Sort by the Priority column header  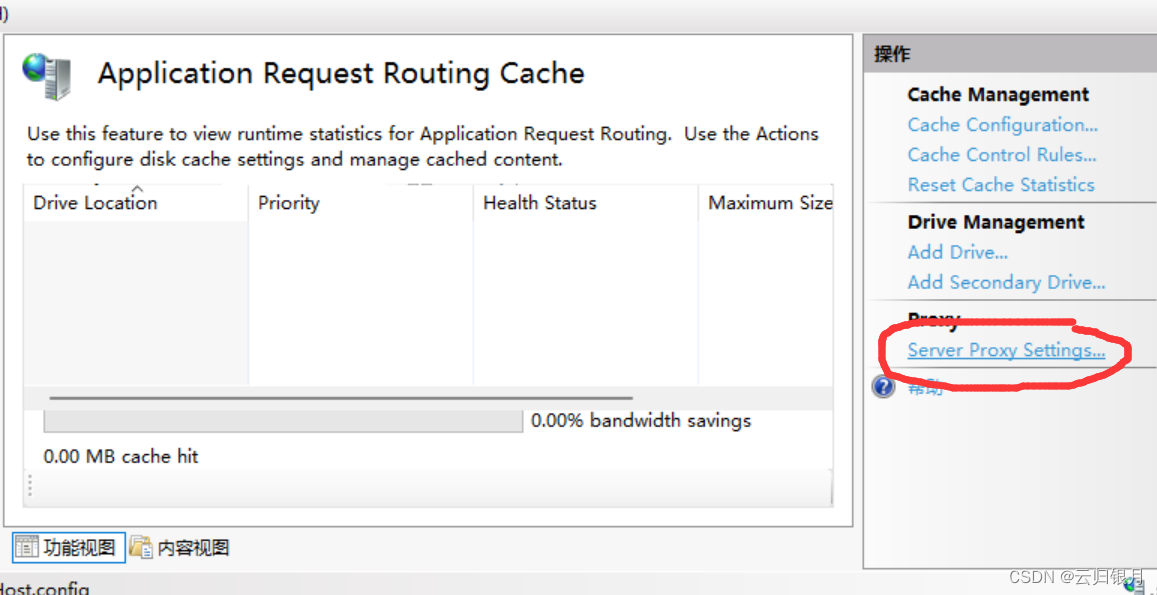point(289,203)
